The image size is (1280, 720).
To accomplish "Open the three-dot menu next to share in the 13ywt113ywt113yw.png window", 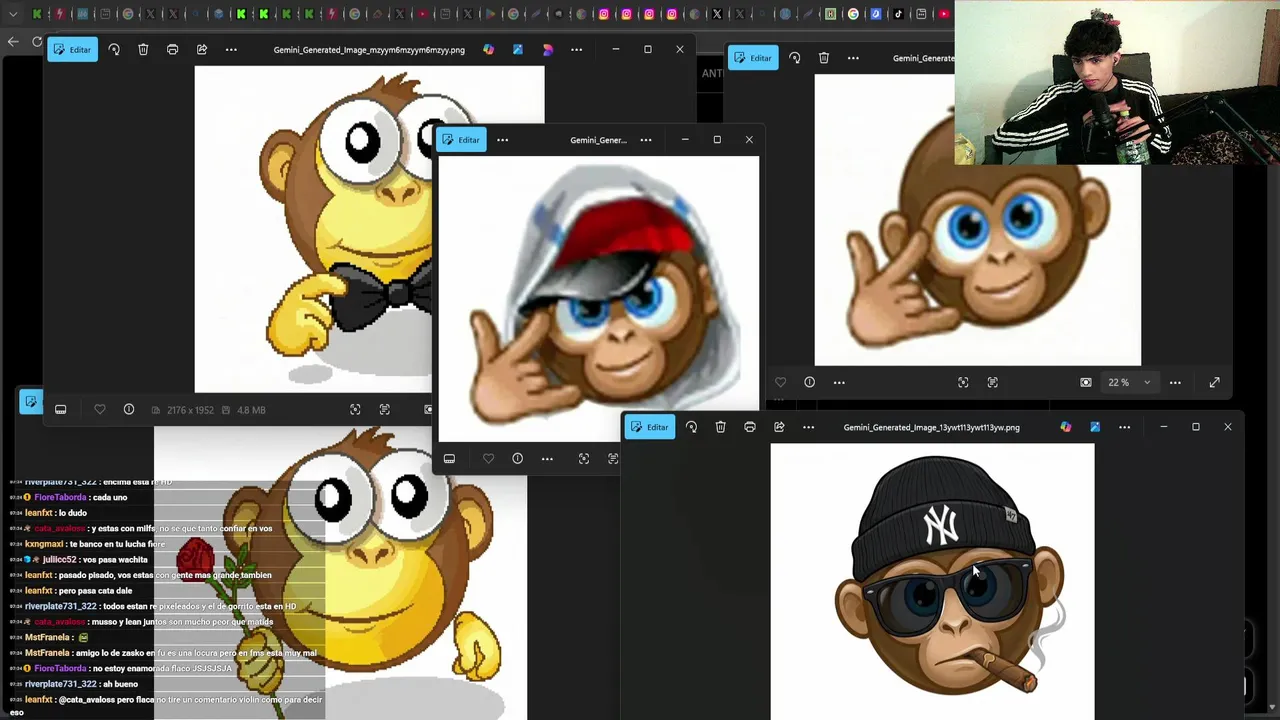I will pos(808,427).
